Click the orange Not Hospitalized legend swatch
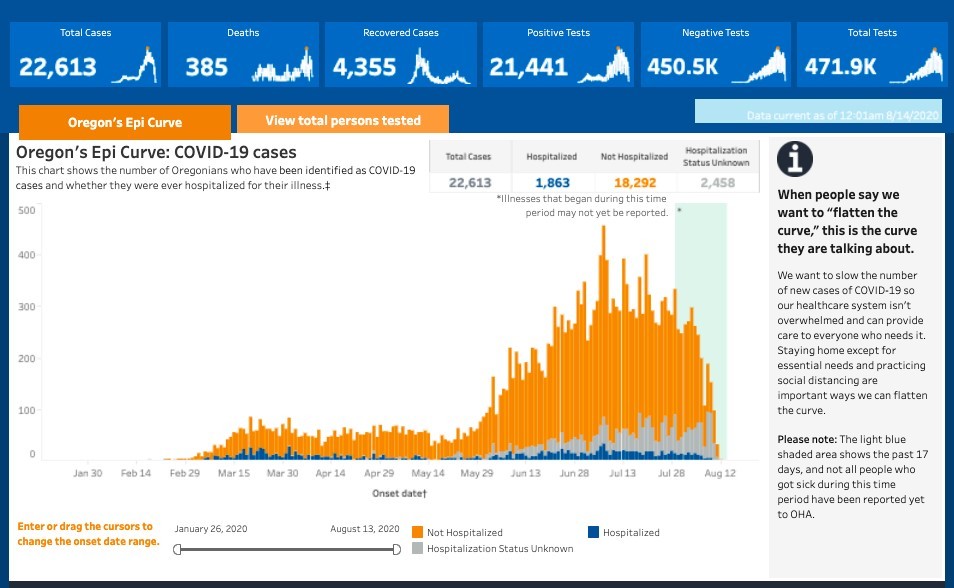 (418, 532)
